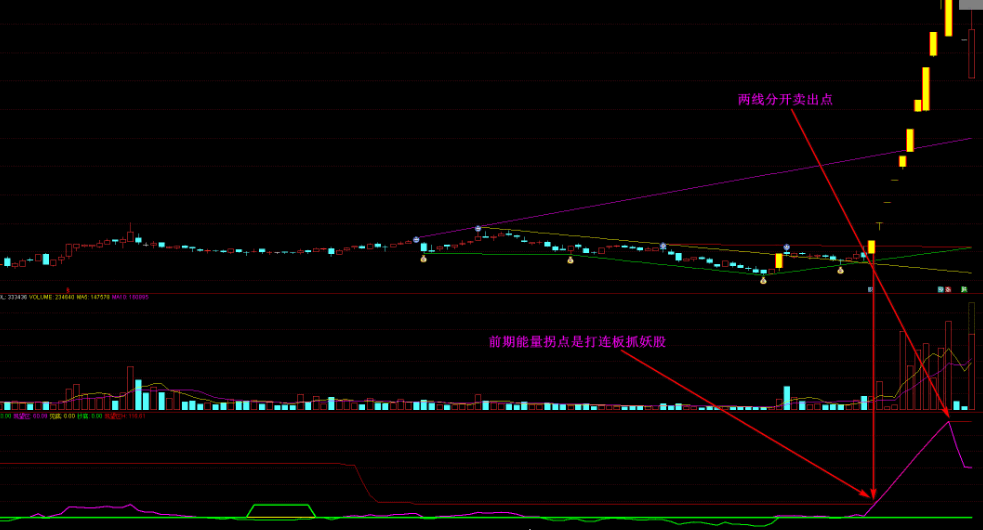Click the rightmost round blue info marker

pos(786,247)
